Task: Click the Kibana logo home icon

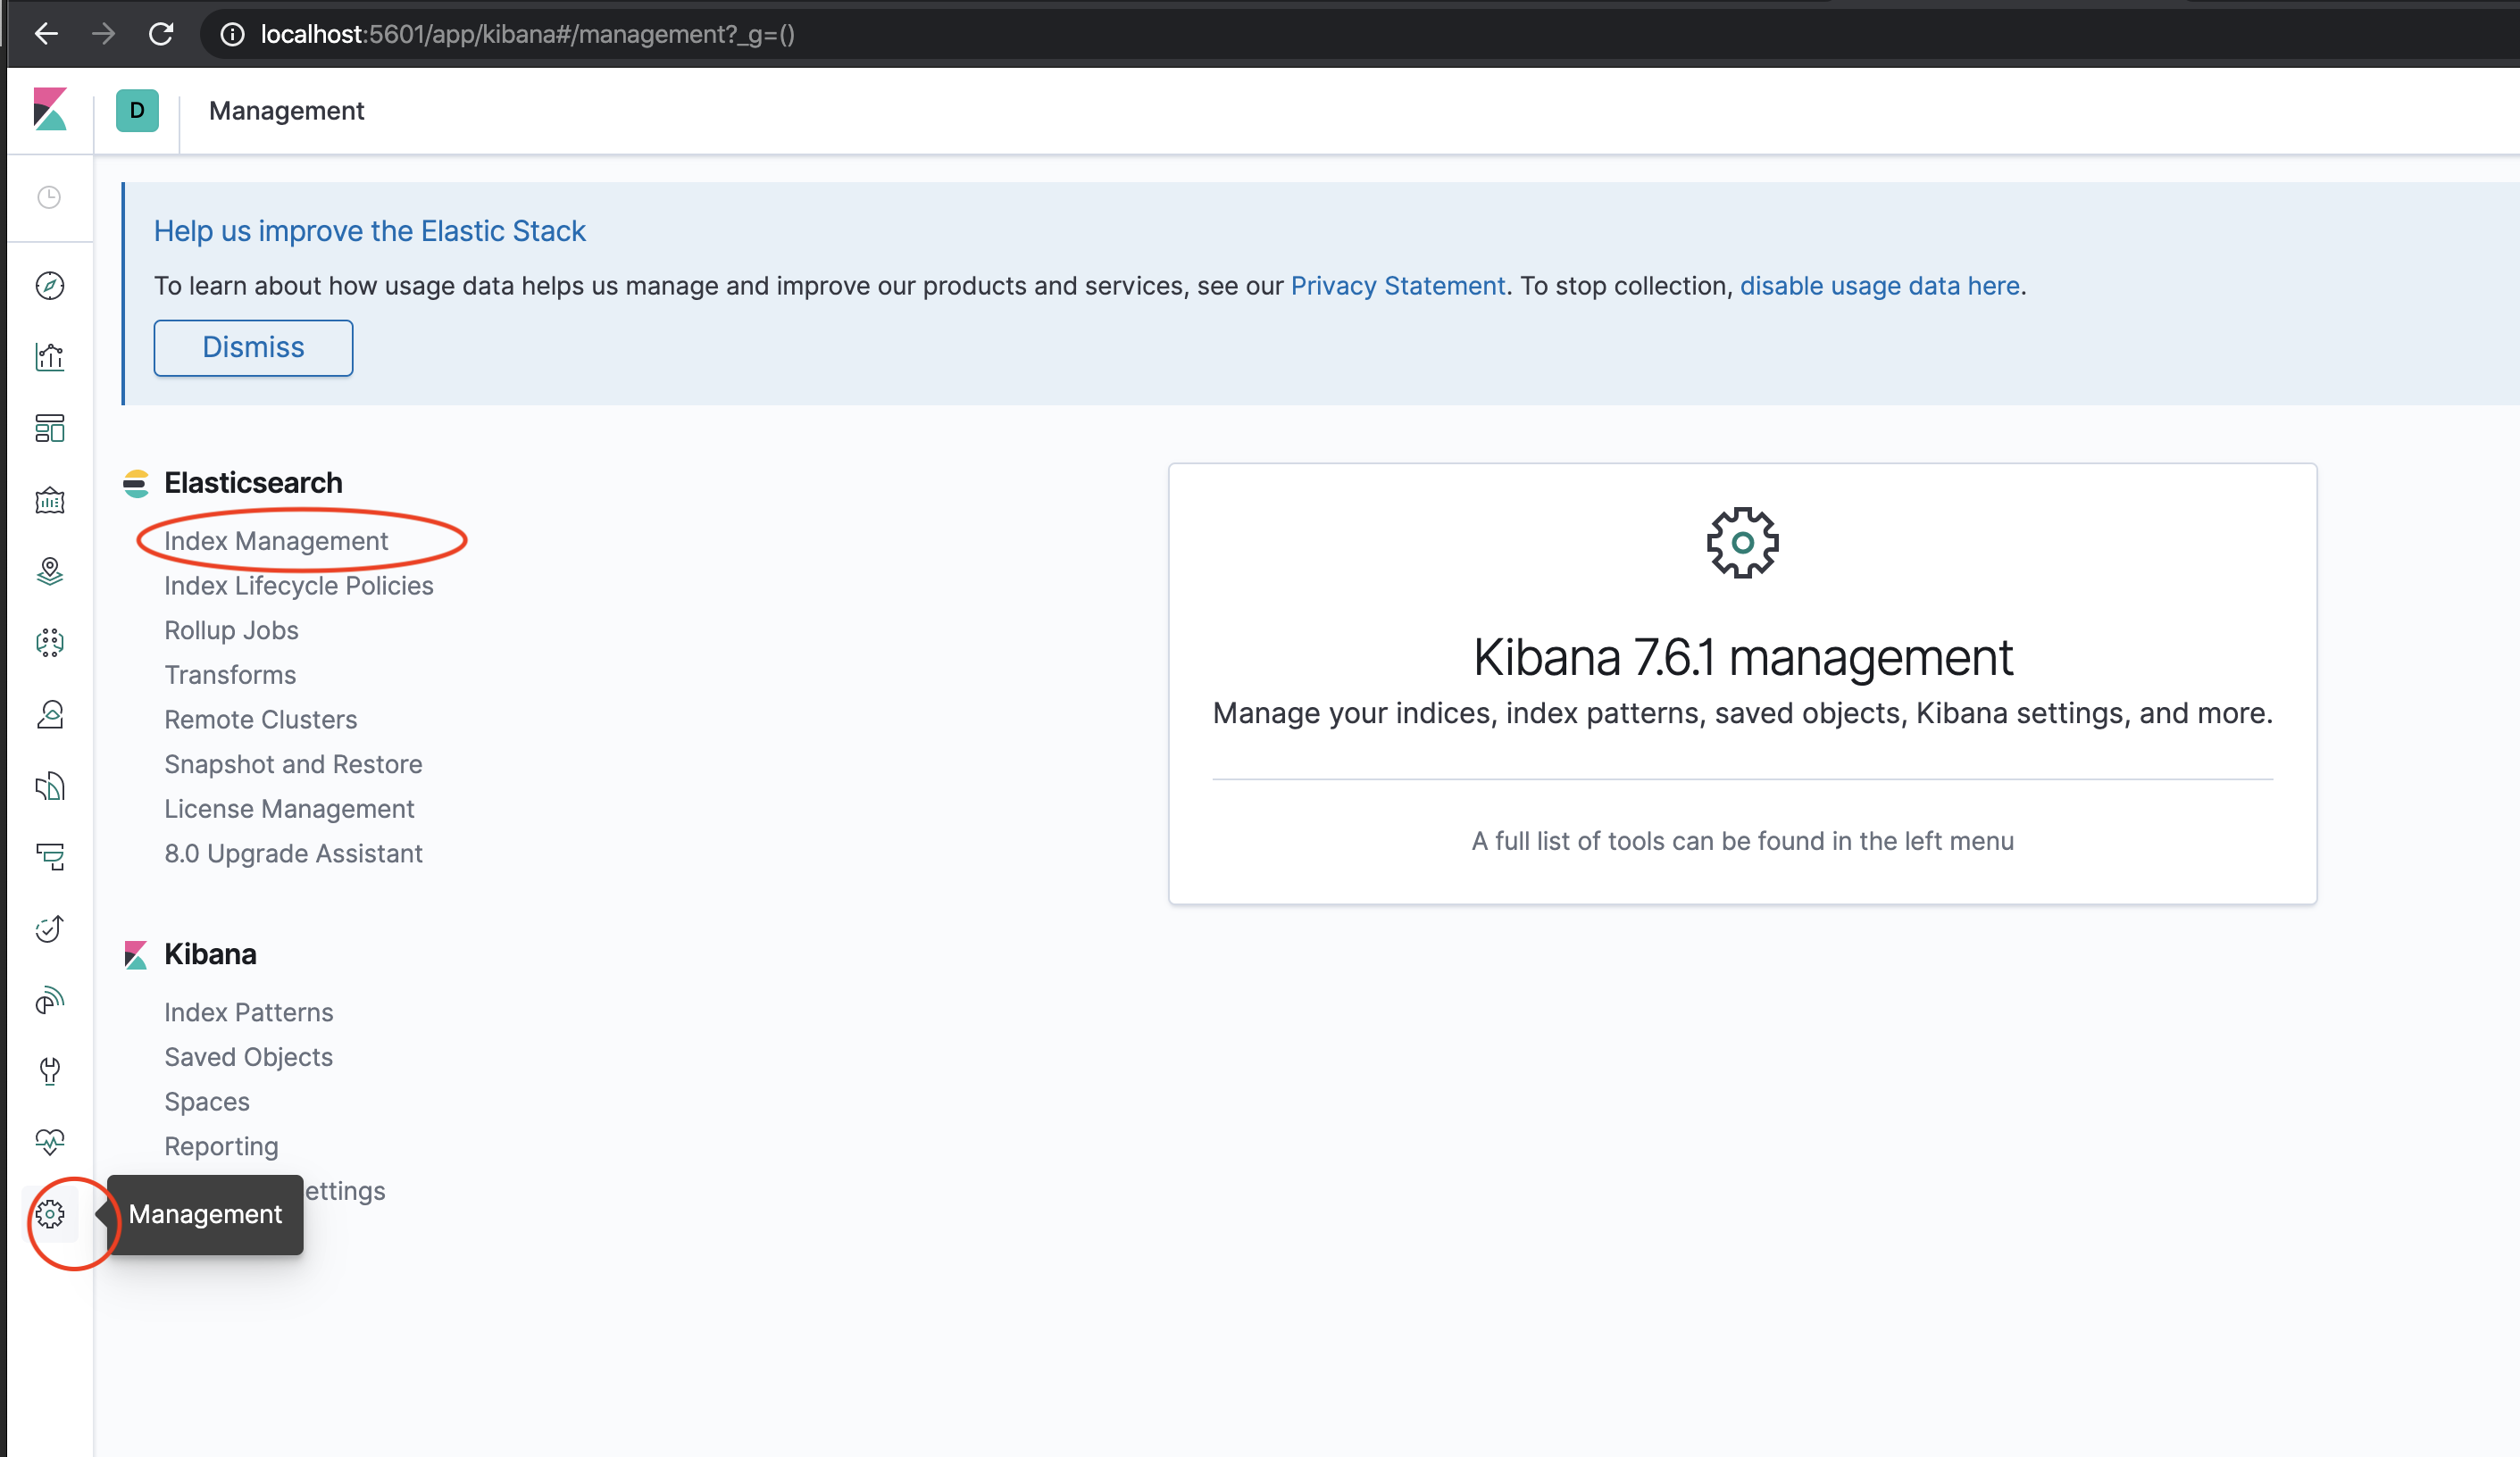Action: tap(50, 110)
